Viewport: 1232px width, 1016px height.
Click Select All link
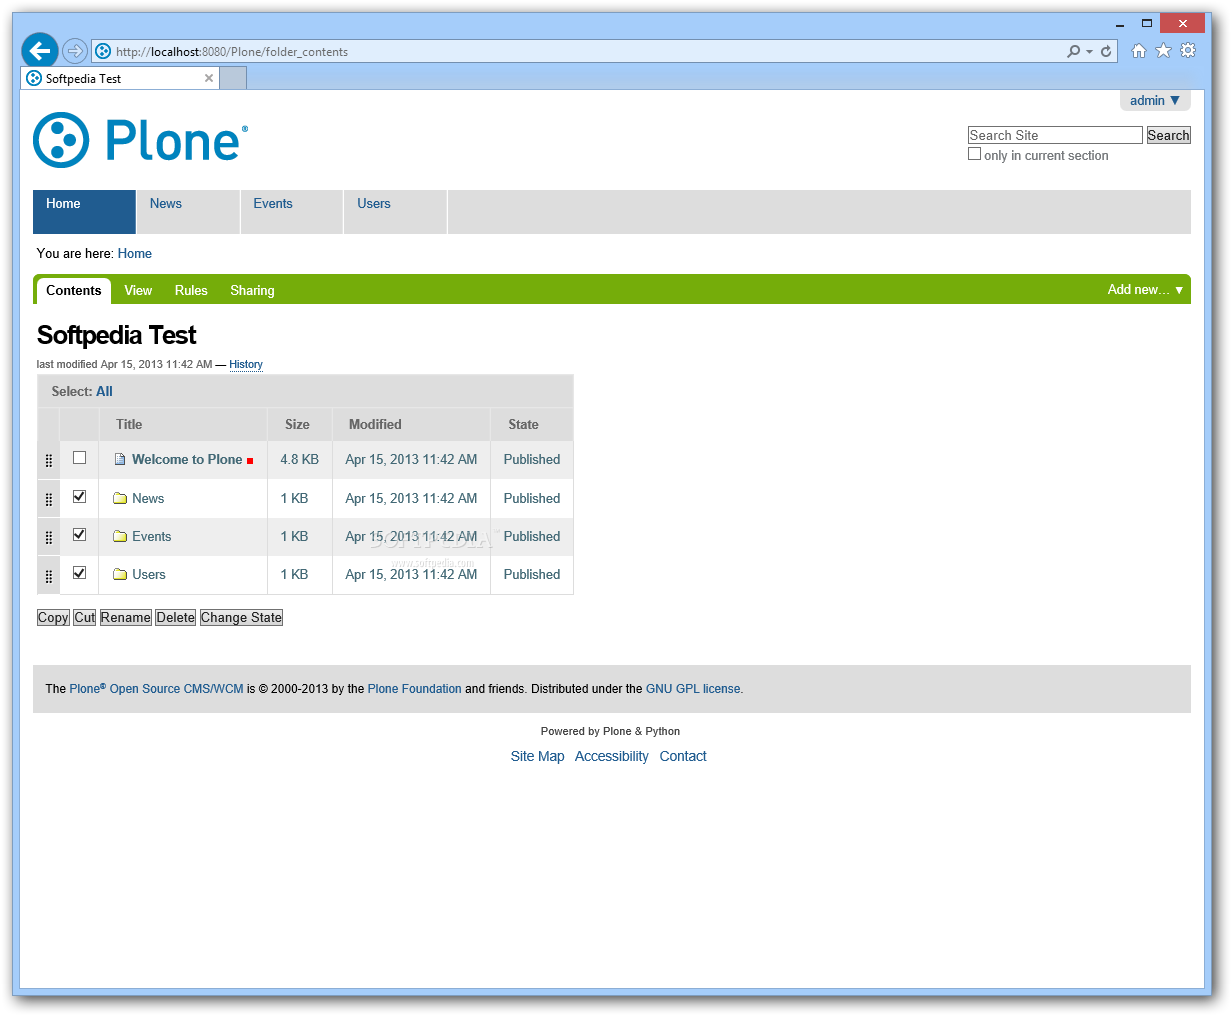pos(104,391)
